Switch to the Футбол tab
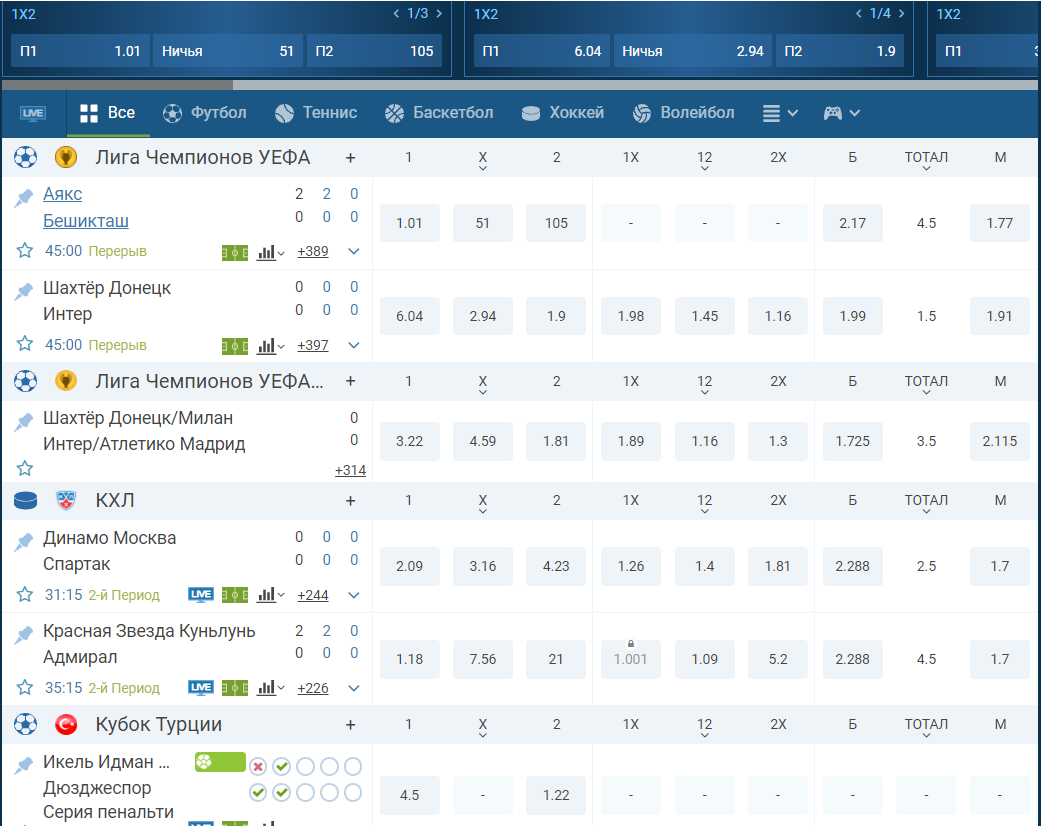The image size is (1041, 826). (204, 113)
